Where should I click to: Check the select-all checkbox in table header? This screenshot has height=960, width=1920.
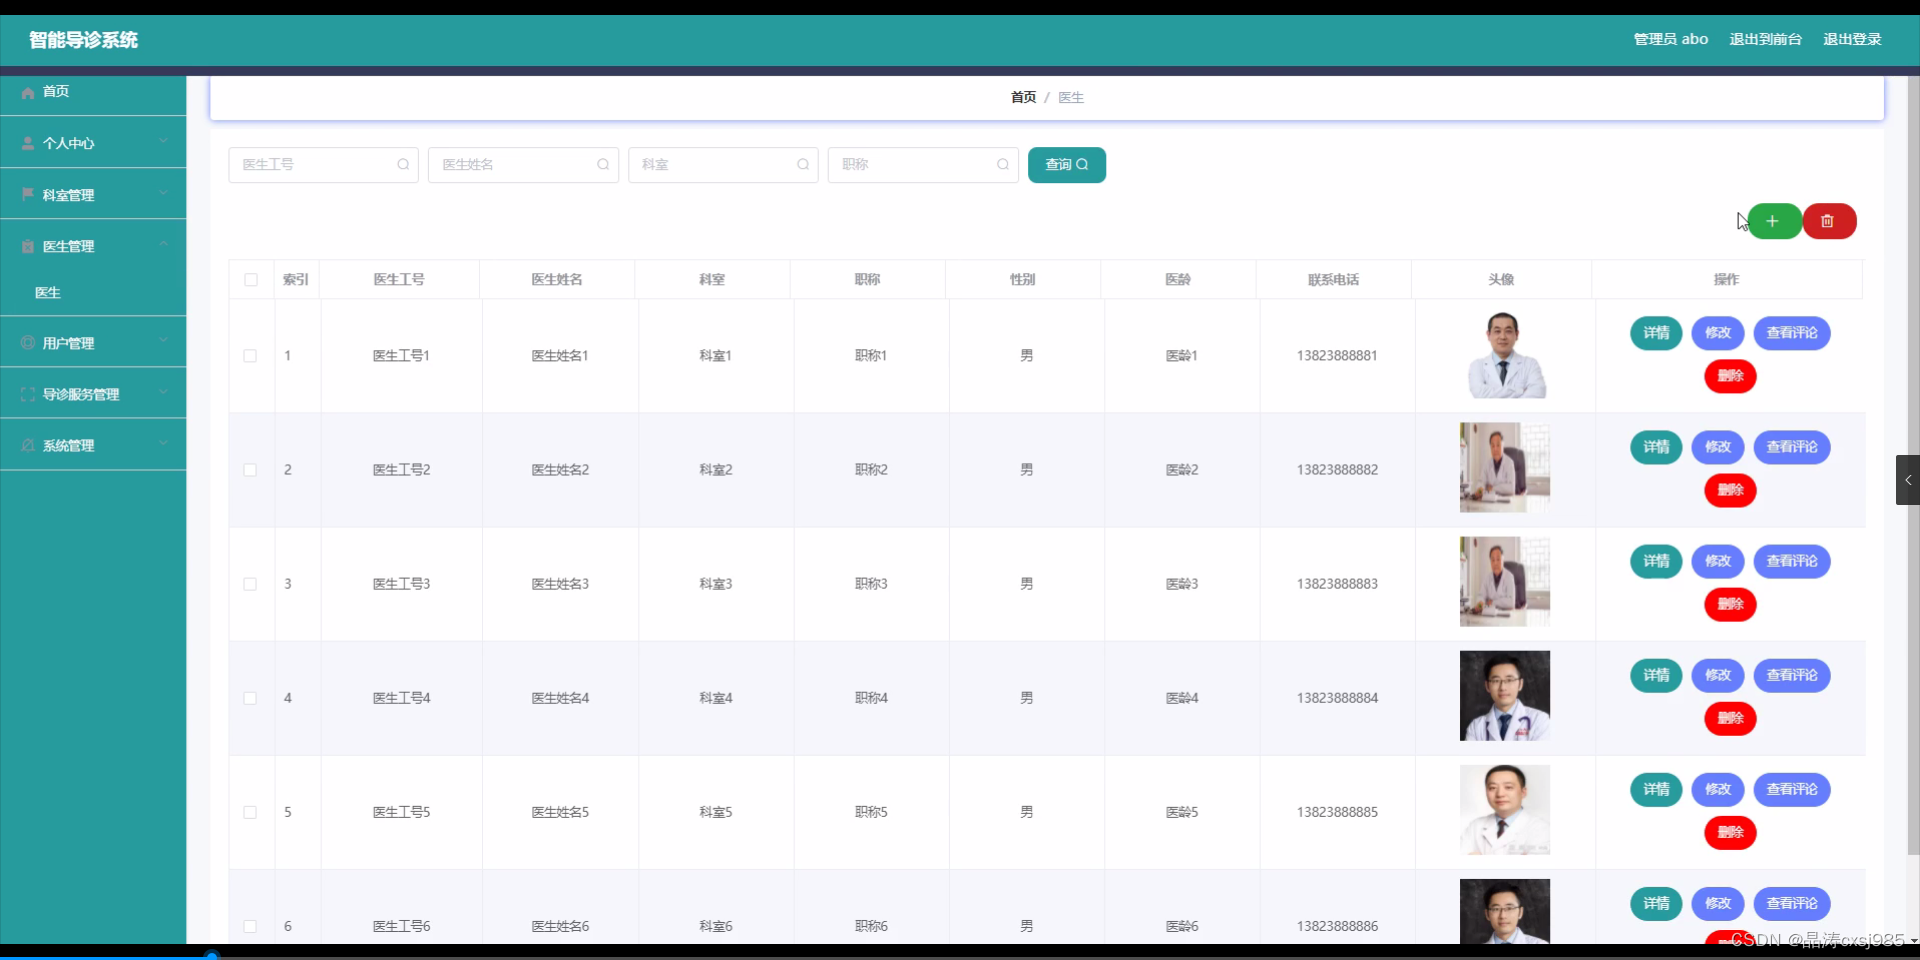250,279
